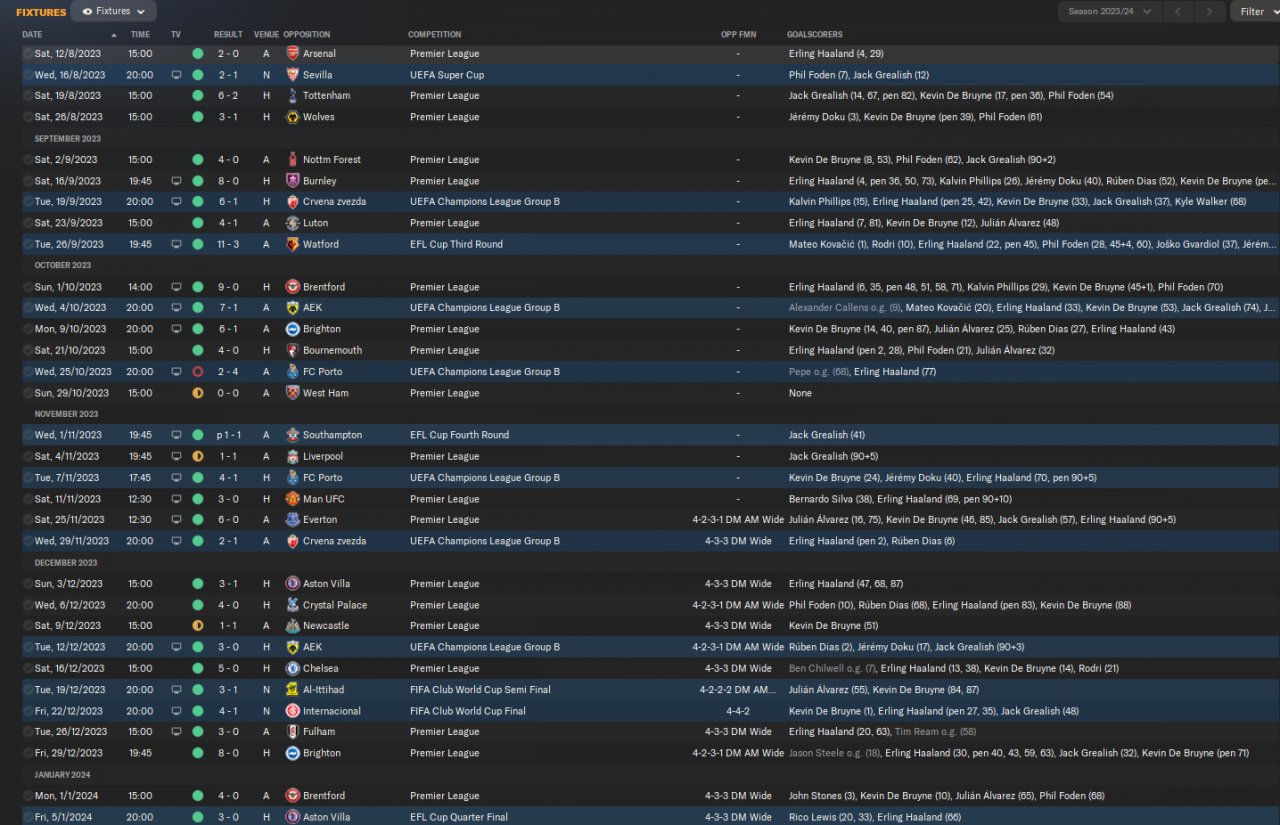Click scorer John Stones (3)
The width and height of the screenshot is (1280, 825).
pos(820,796)
